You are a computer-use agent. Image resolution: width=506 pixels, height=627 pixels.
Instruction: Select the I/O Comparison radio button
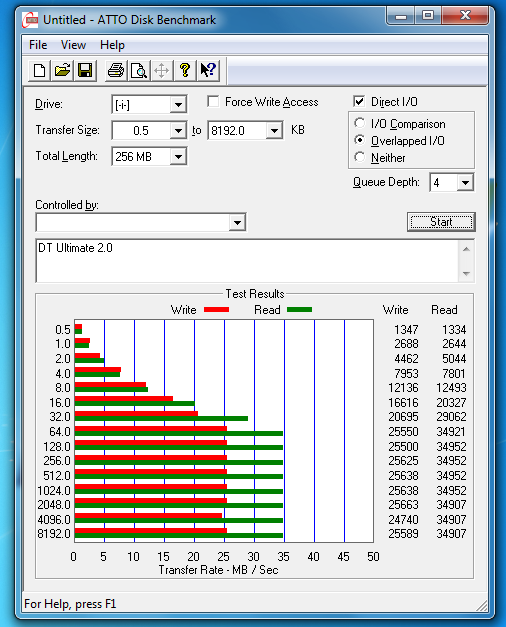pos(360,123)
